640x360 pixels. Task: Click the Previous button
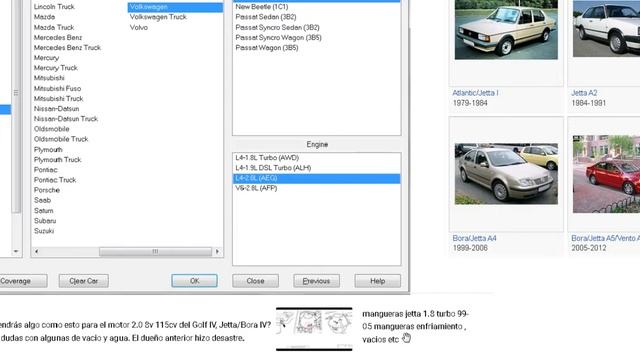(x=316, y=281)
